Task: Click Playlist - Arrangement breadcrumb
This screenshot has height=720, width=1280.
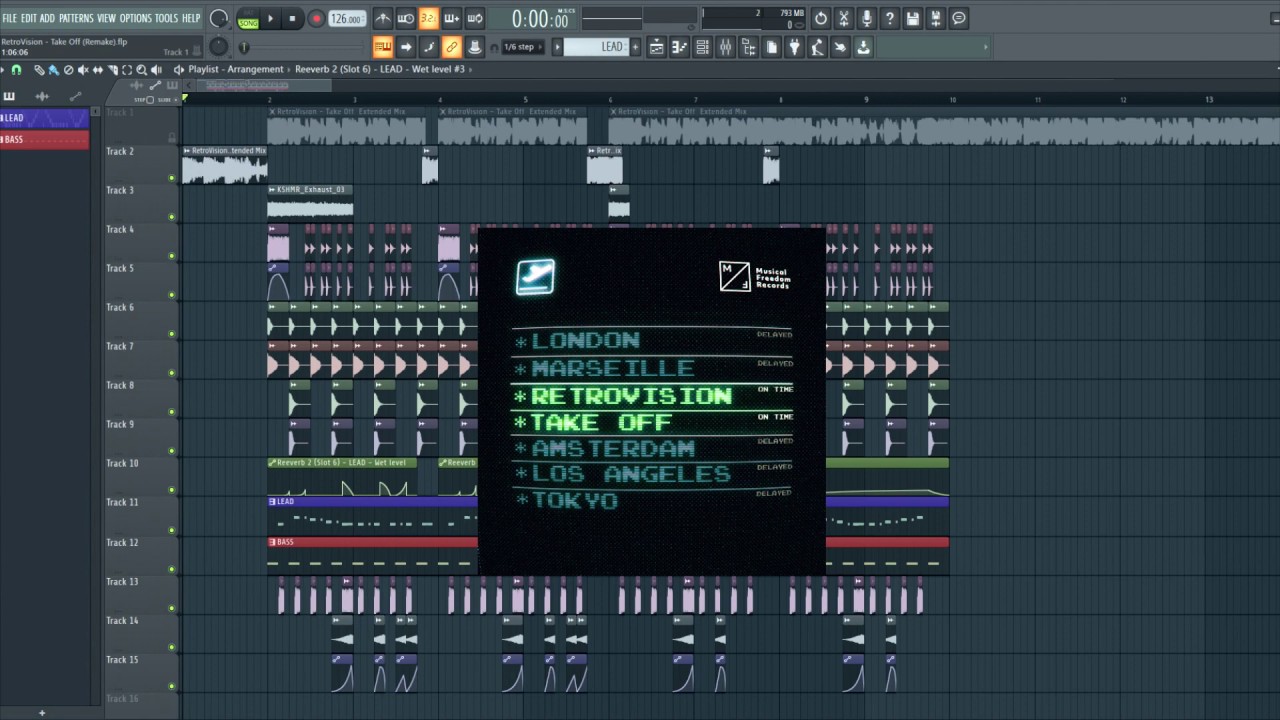Action: click(x=235, y=70)
